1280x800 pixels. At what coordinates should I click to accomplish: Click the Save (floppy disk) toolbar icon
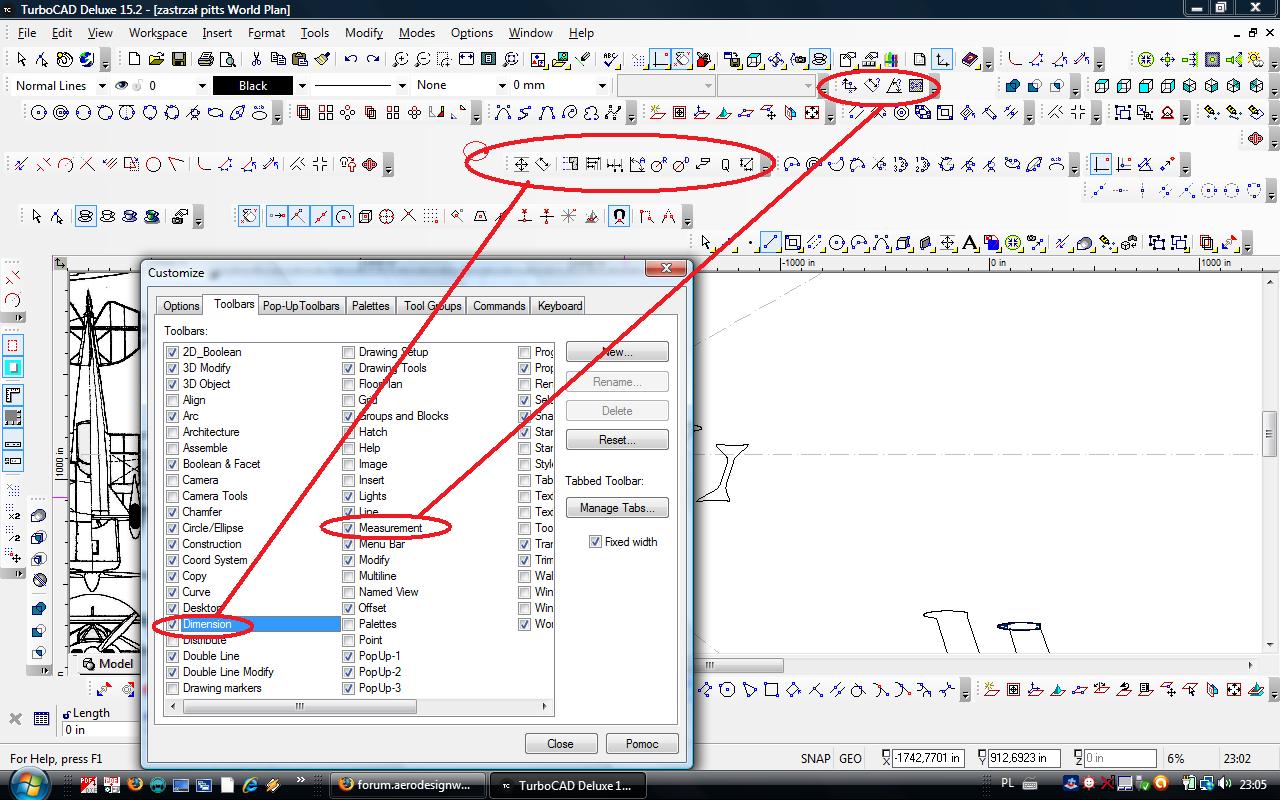click(x=178, y=60)
